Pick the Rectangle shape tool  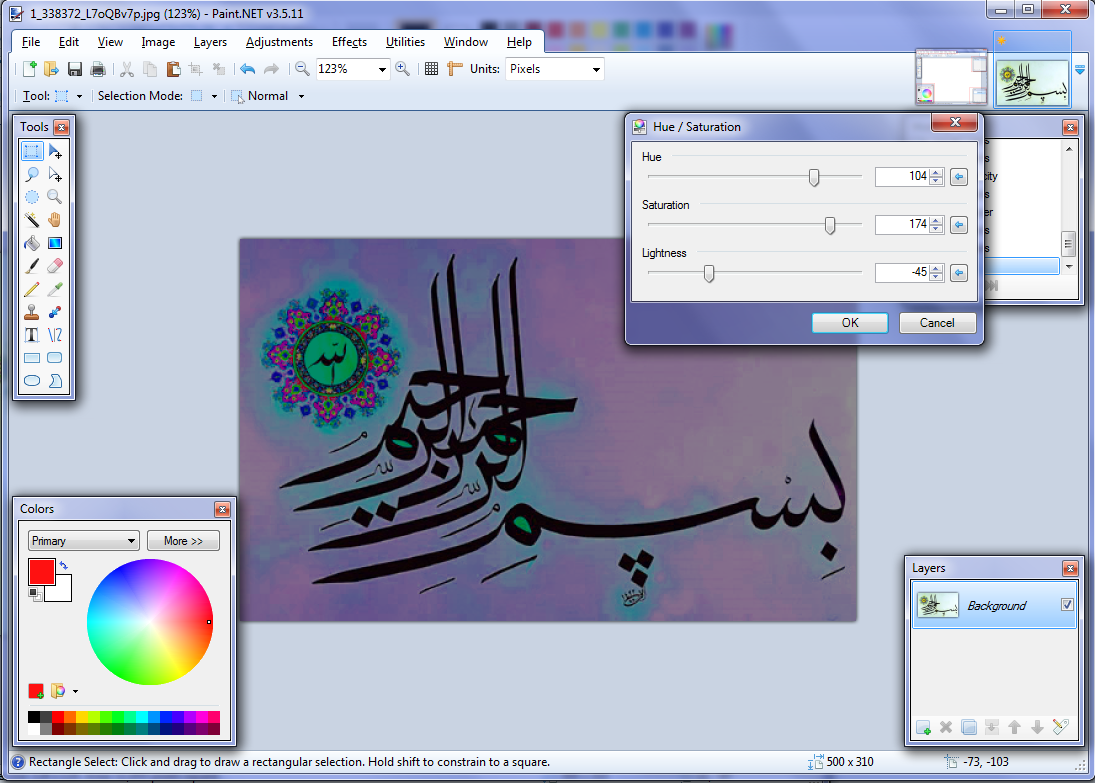pos(31,358)
